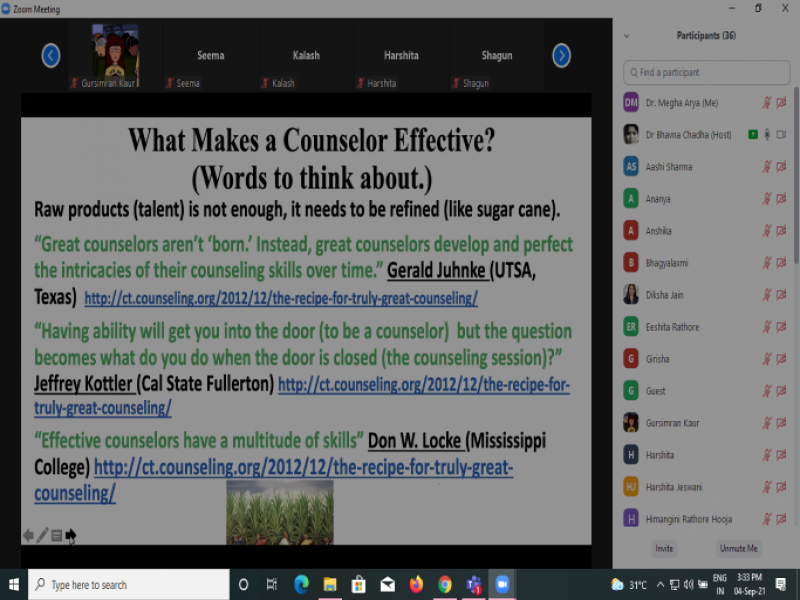Select Gursimran Kaur in participants list
This screenshot has width=800, height=600.
(672, 423)
